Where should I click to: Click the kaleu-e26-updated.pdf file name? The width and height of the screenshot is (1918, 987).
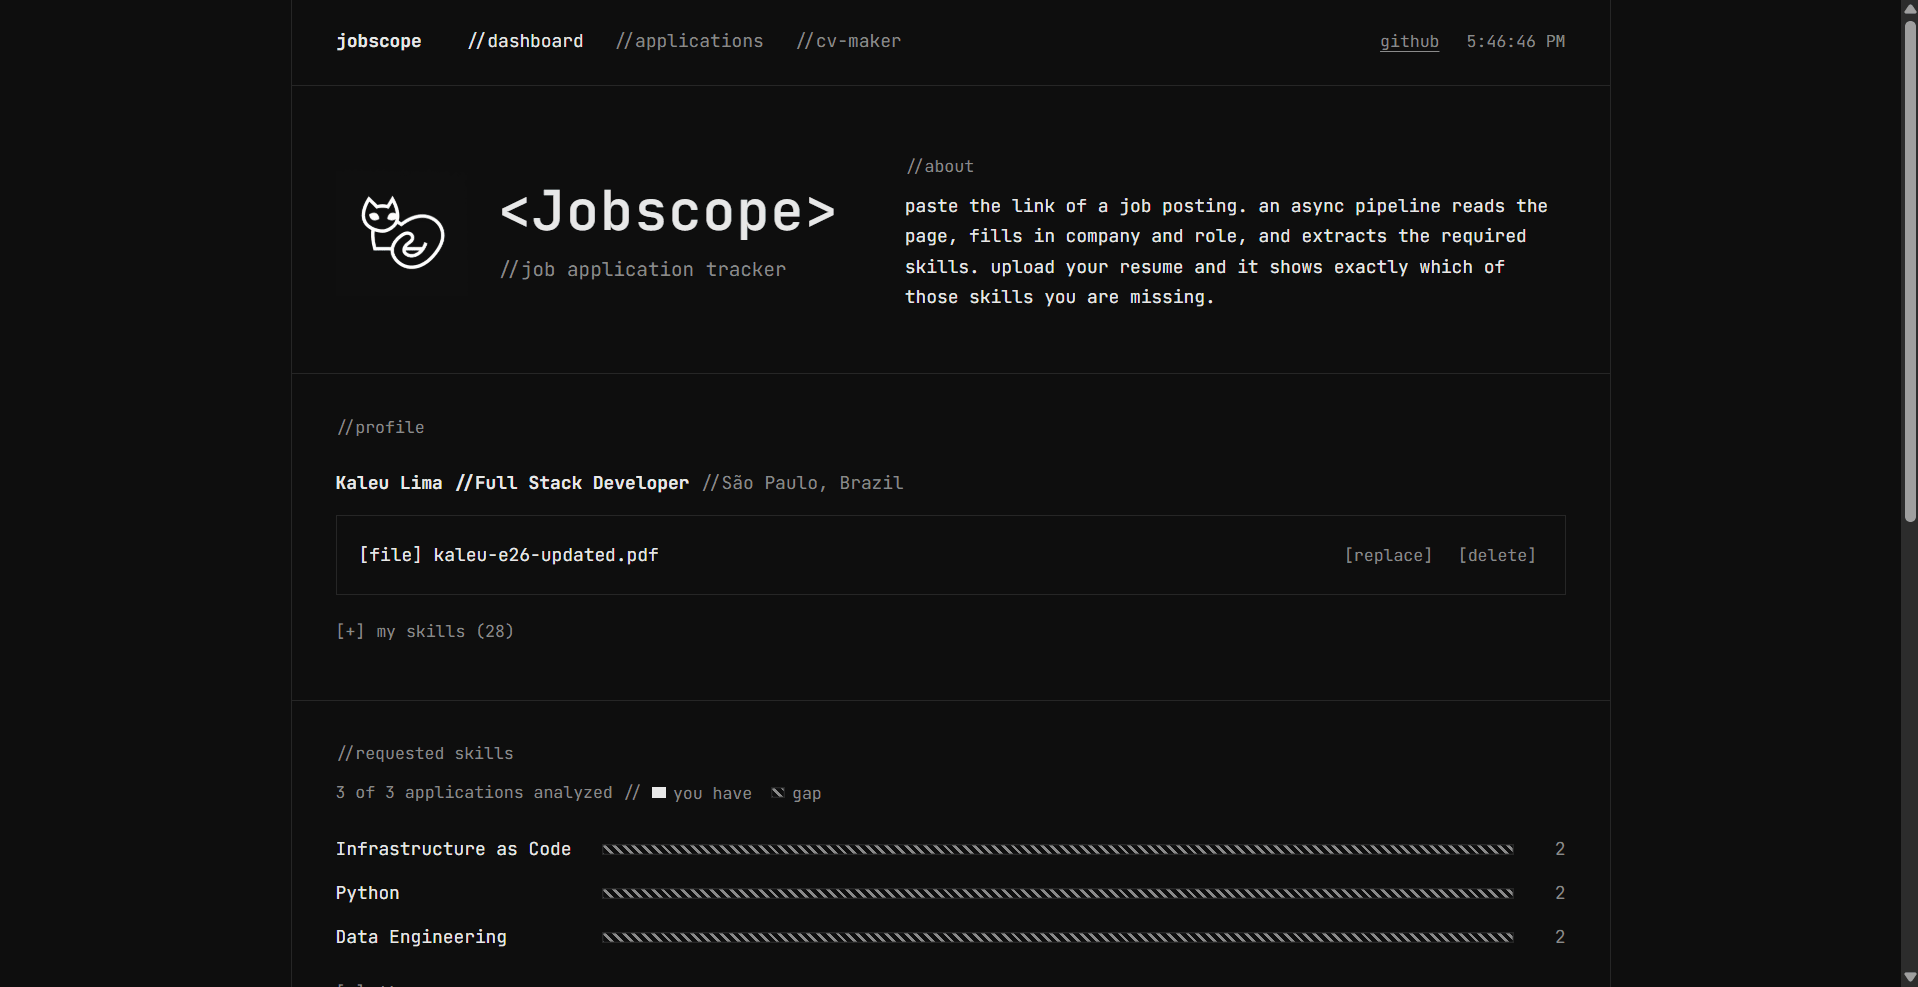tap(546, 555)
